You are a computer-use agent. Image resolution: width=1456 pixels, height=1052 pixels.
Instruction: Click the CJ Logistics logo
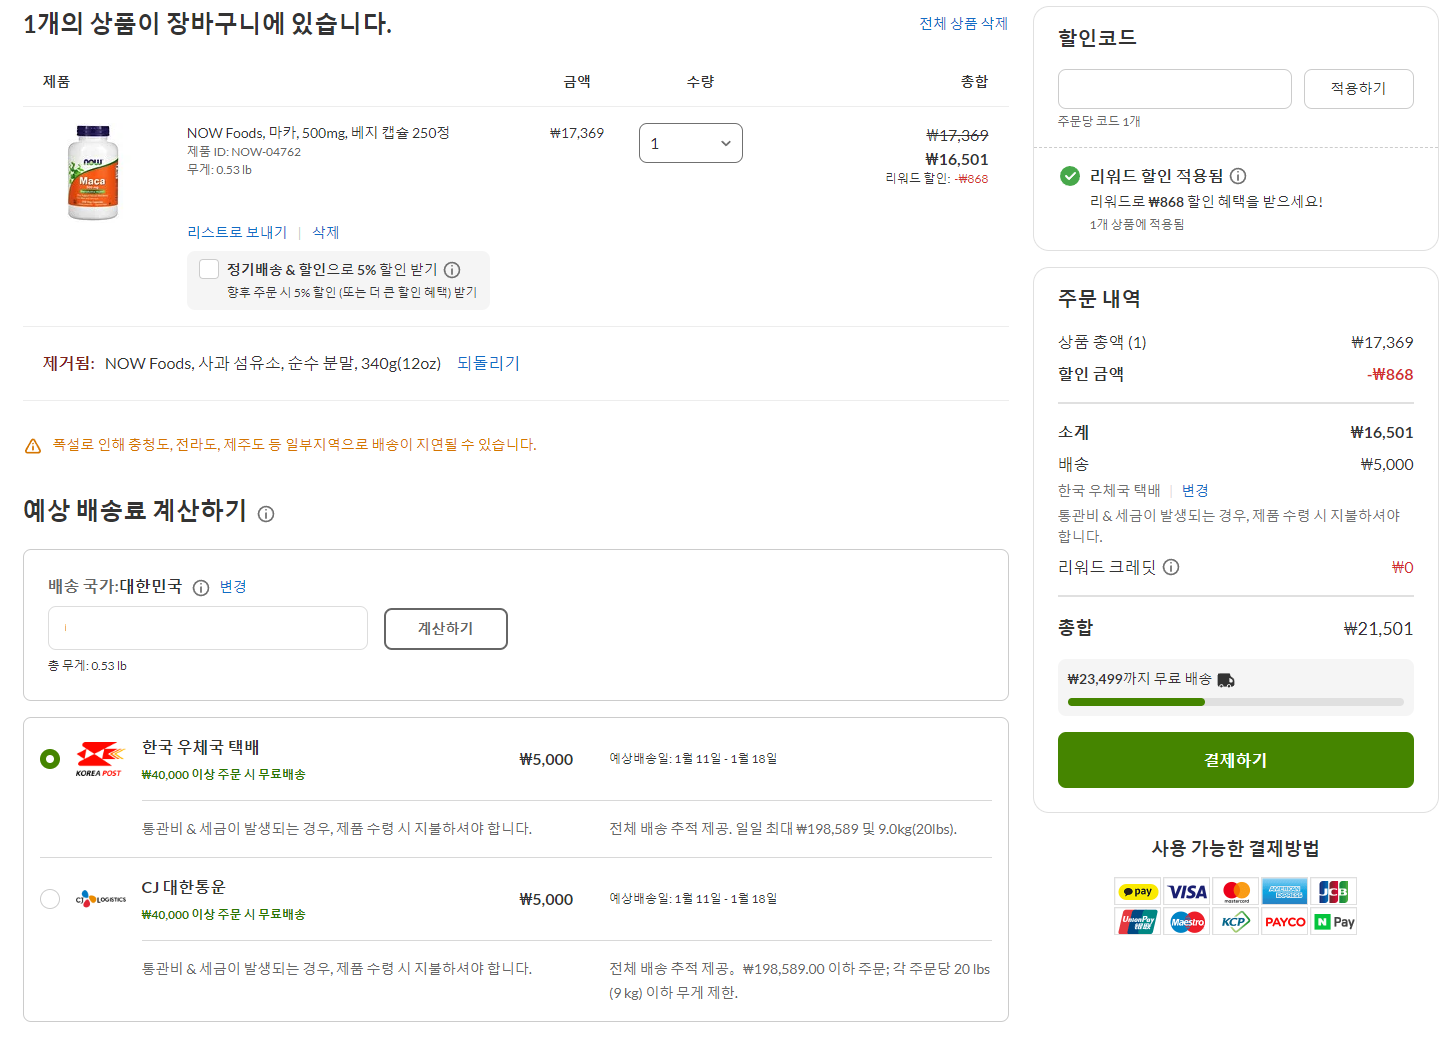pyautogui.click(x=101, y=899)
